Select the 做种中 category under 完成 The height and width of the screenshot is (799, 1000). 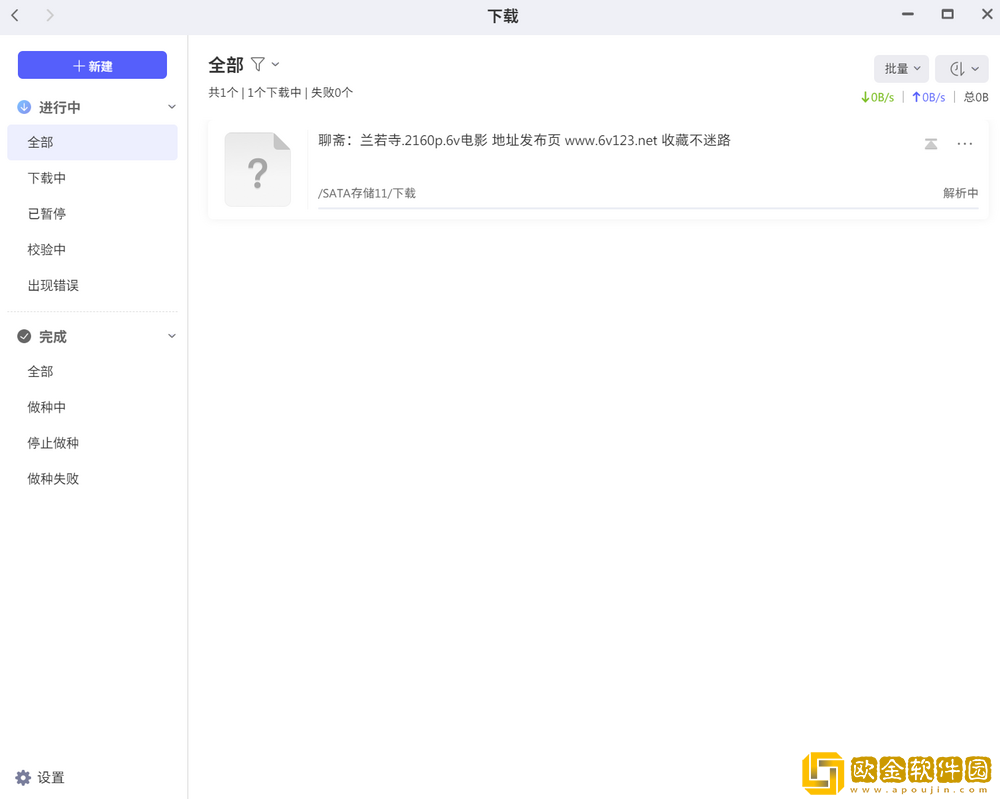click(x=53, y=407)
